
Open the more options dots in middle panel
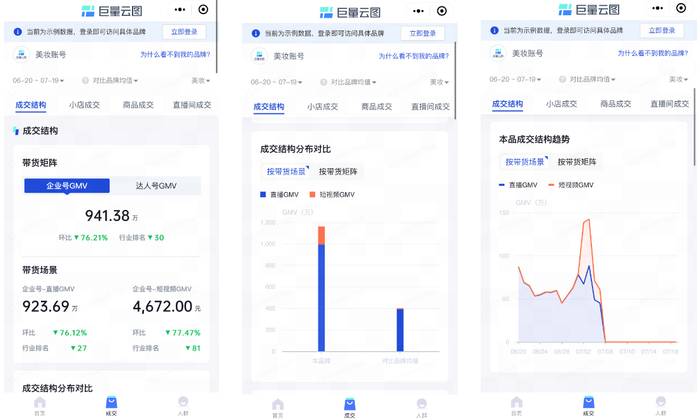pyautogui.click(x=418, y=11)
